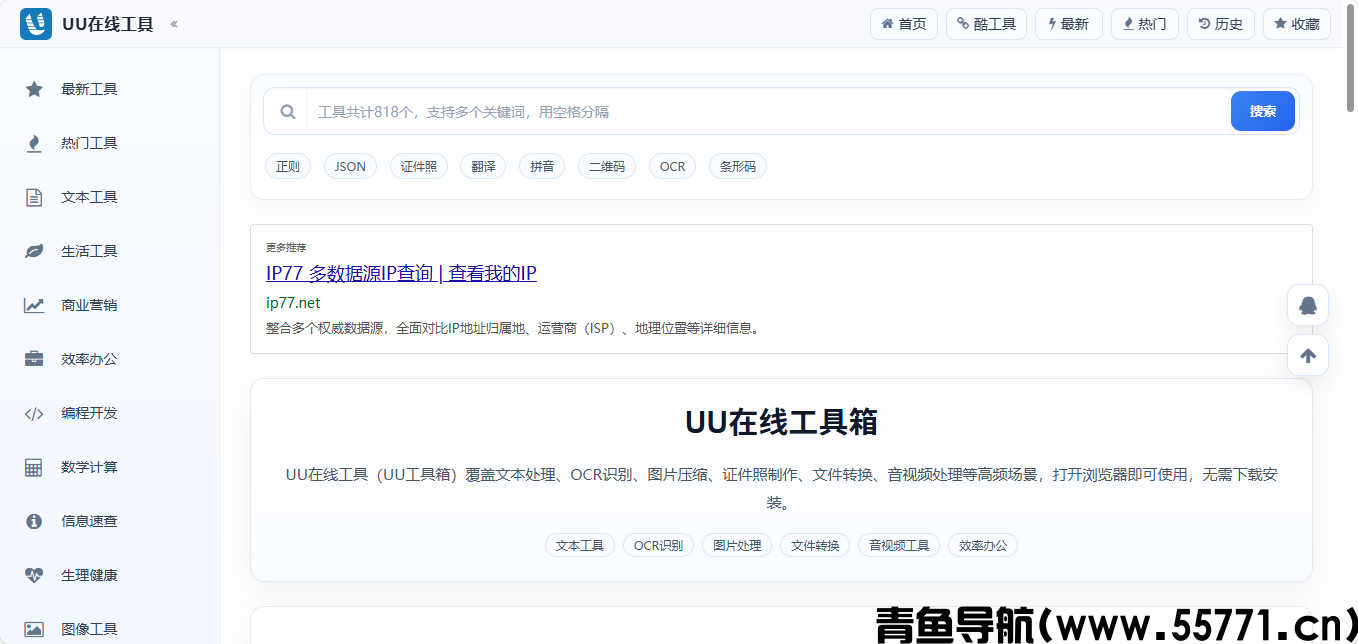The width and height of the screenshot is (1358, 644).
Task: Open the IP77 多数据源IP查询 link
Action: 401,273
